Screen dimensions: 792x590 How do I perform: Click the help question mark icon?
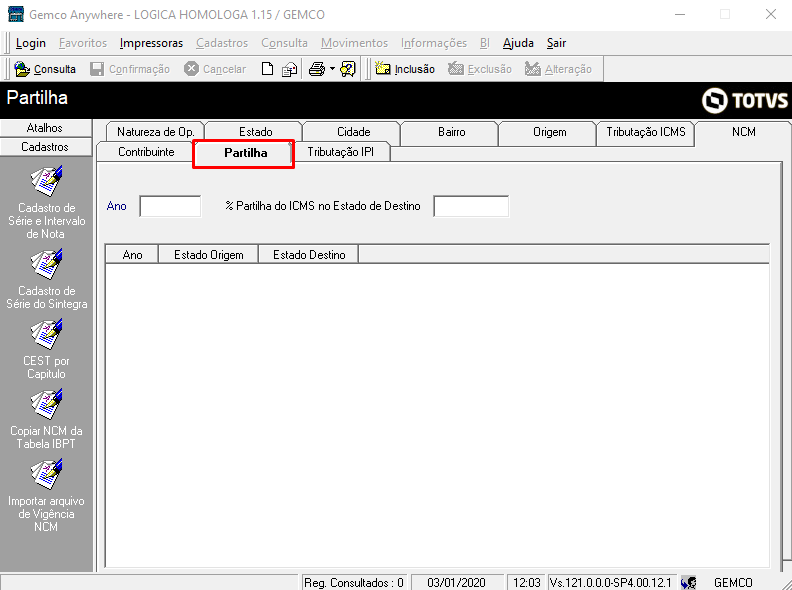(348, 69)
